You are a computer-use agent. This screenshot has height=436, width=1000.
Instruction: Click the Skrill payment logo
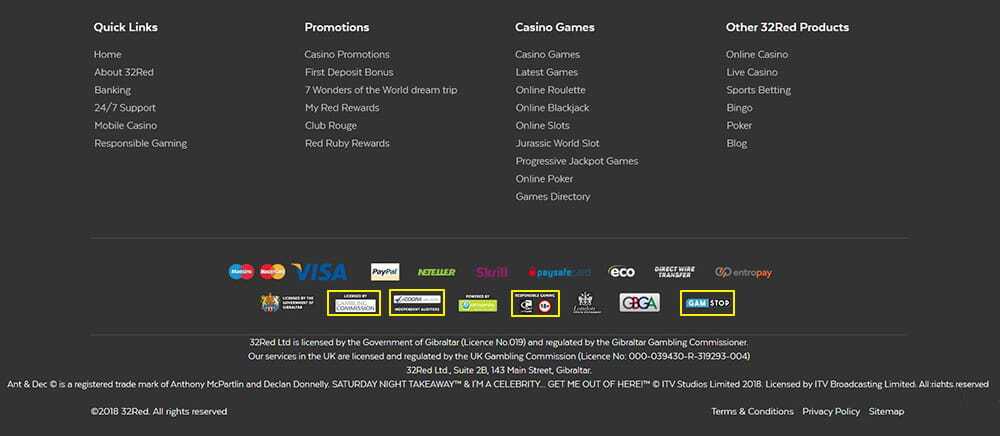click(491, 272)
